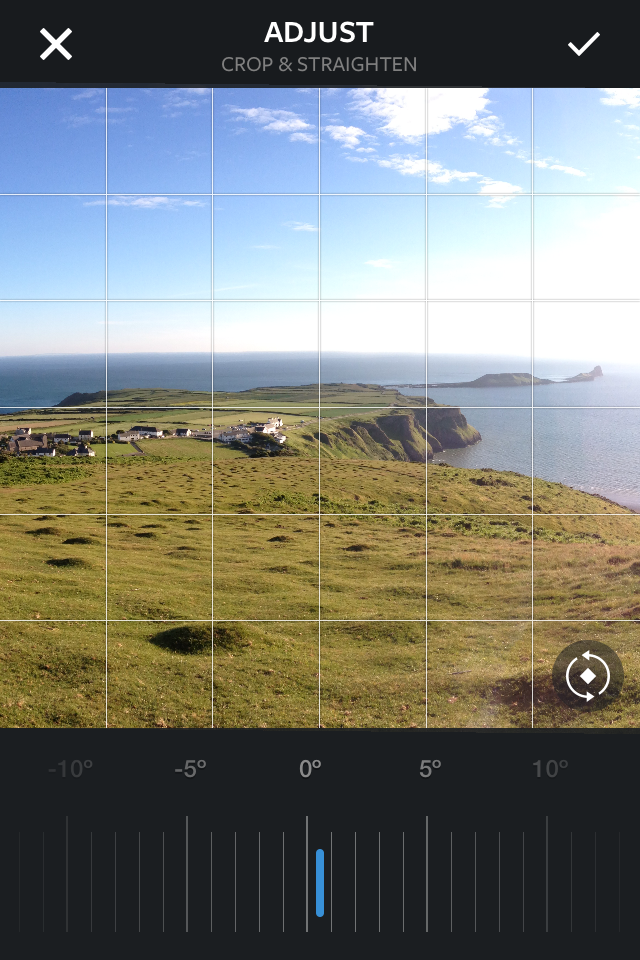
Task: Tap the rotate image icon
Action: pos(588,675)
